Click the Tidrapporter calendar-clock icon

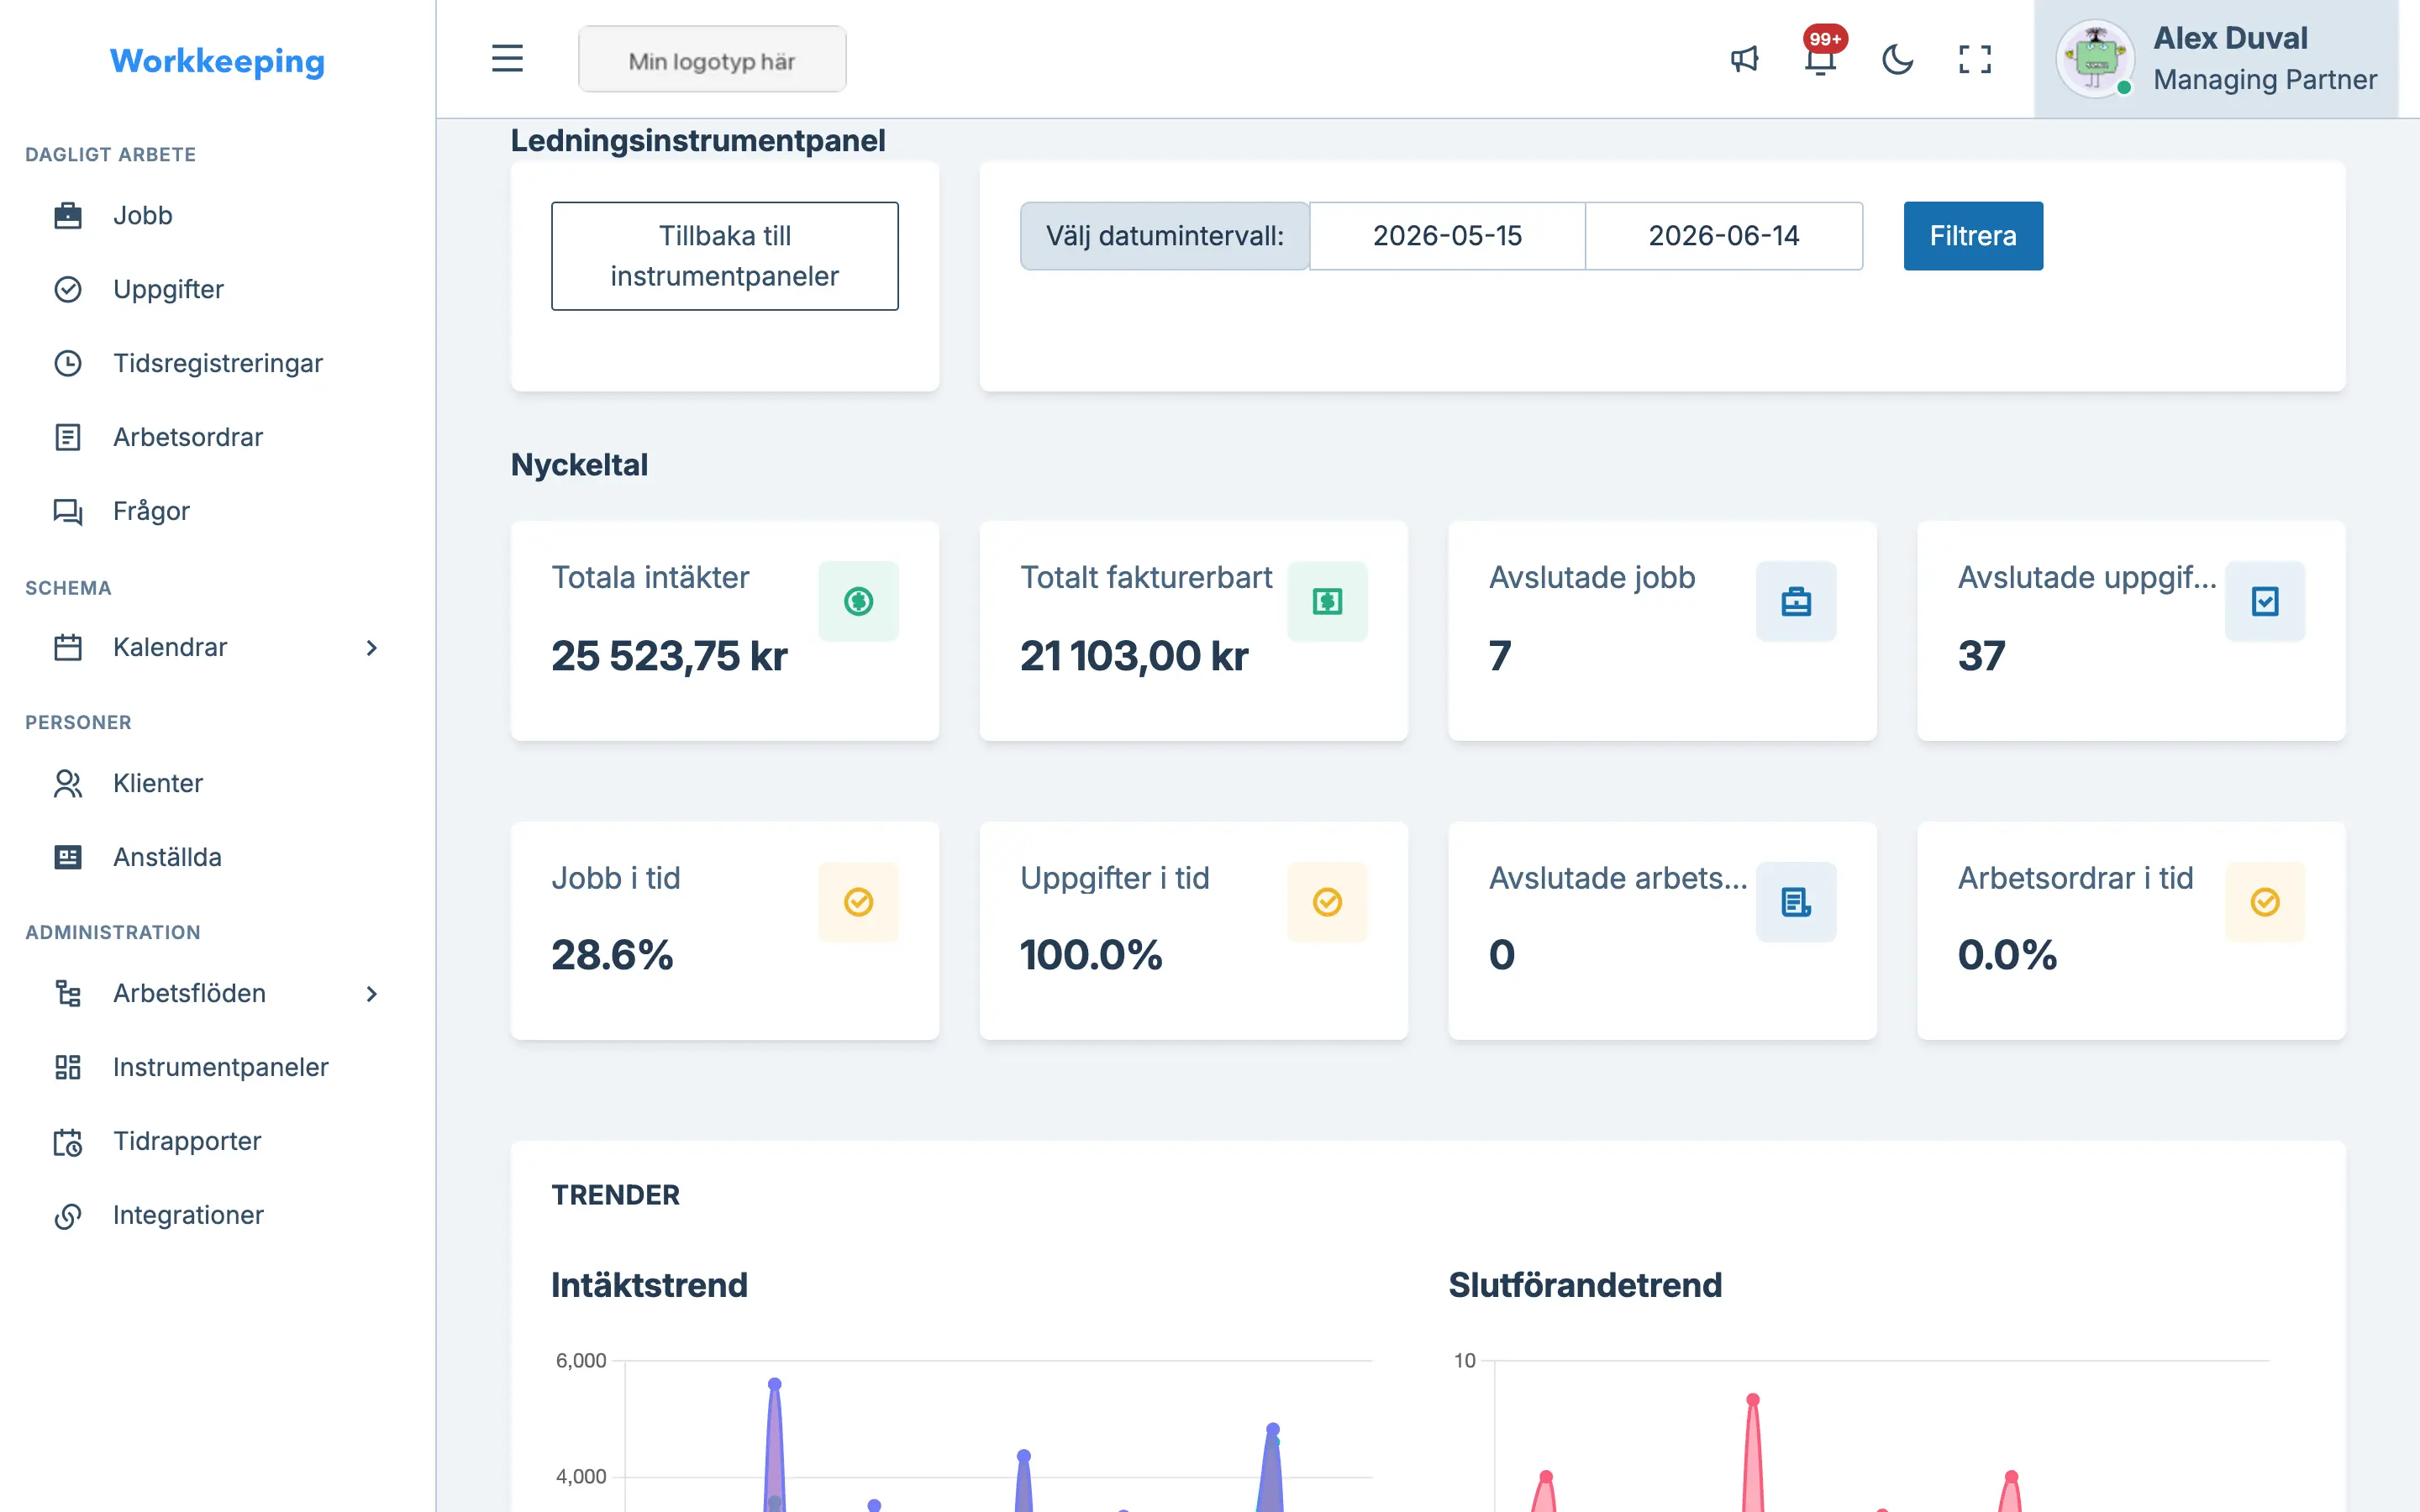[x=68, y=1141]
